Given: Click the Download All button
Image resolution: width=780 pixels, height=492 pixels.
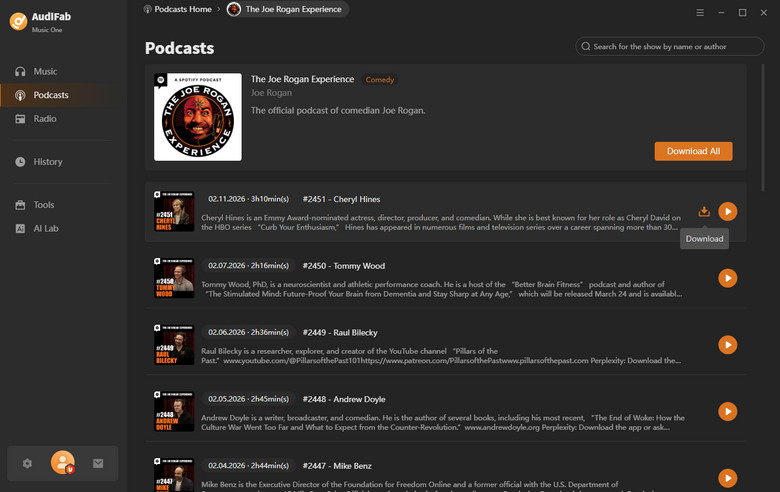Looking at the screenshot, I should pyautogui.click(x=693, y=151).
